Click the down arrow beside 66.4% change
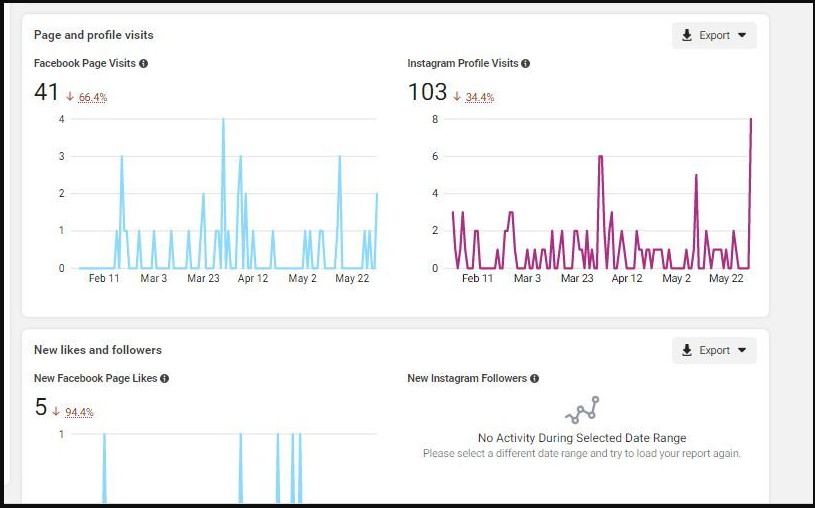 [x=70, y=97]
